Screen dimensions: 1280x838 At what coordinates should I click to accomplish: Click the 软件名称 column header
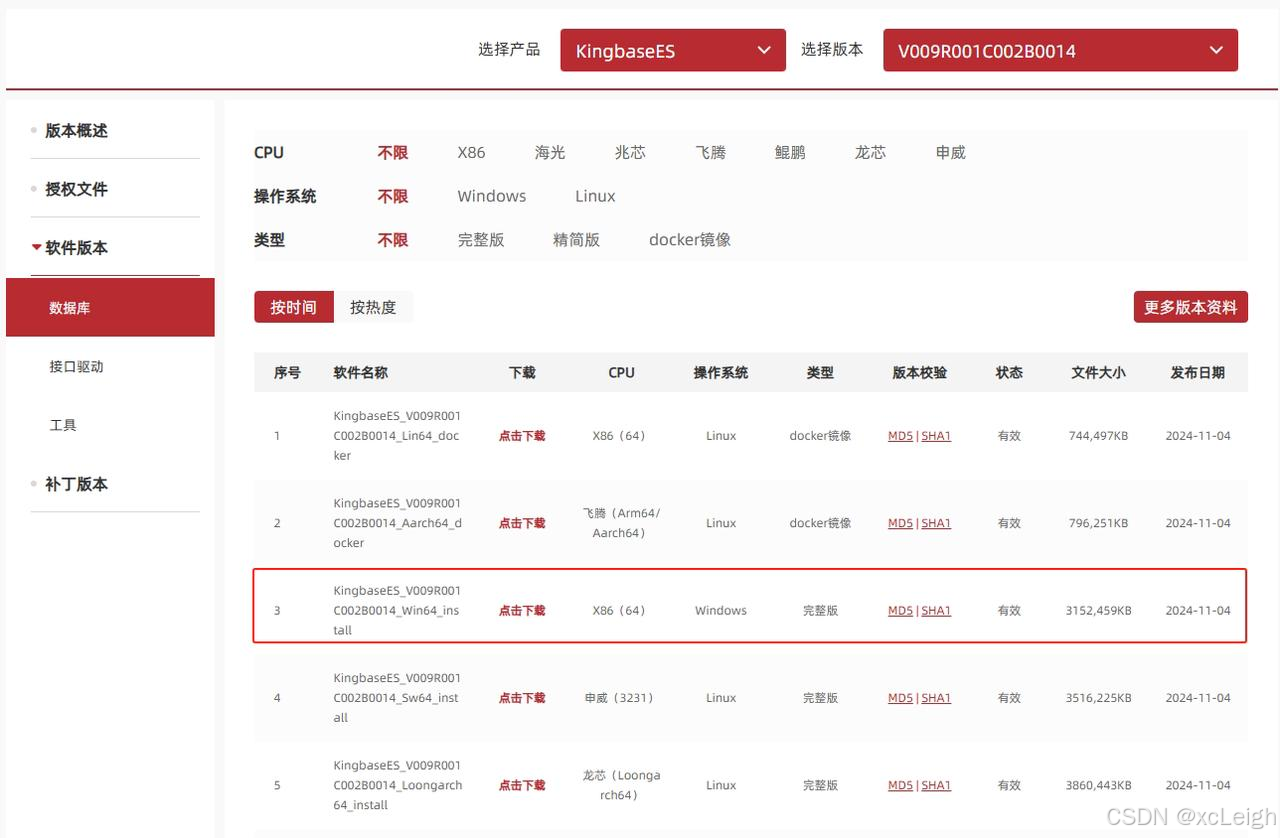pos(361,372)
